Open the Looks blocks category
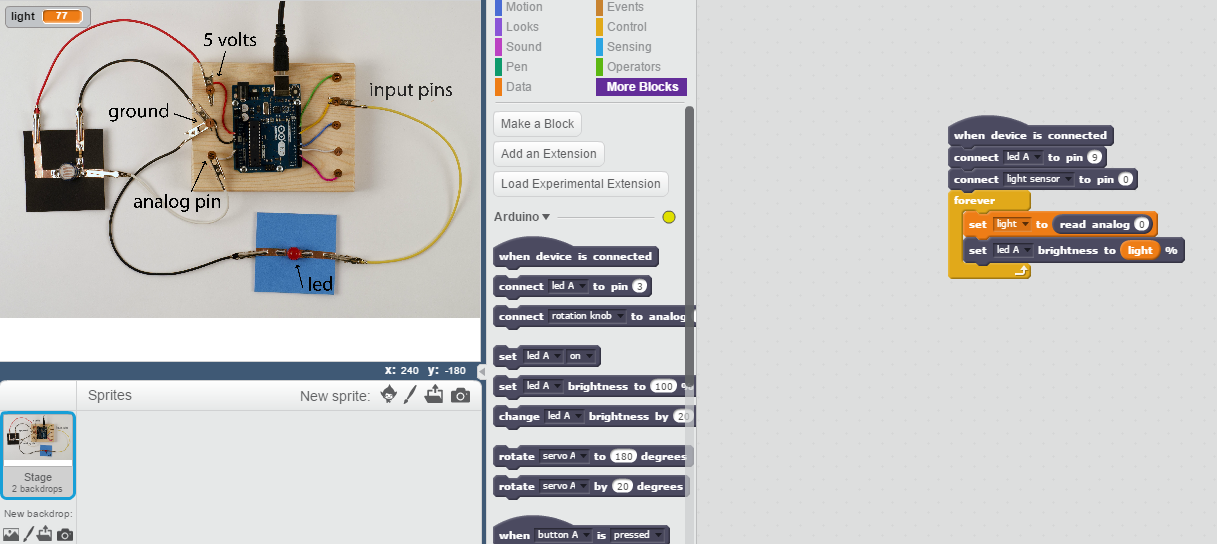1217x544 pixels. tap(522, 27)
